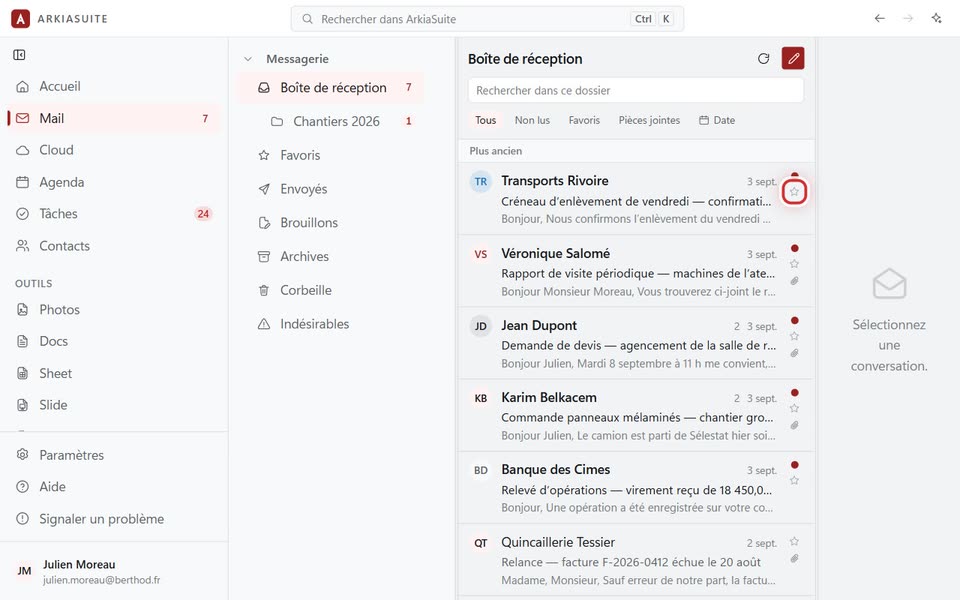Open the Jean Dupont devis conversation

pos(636,343)
